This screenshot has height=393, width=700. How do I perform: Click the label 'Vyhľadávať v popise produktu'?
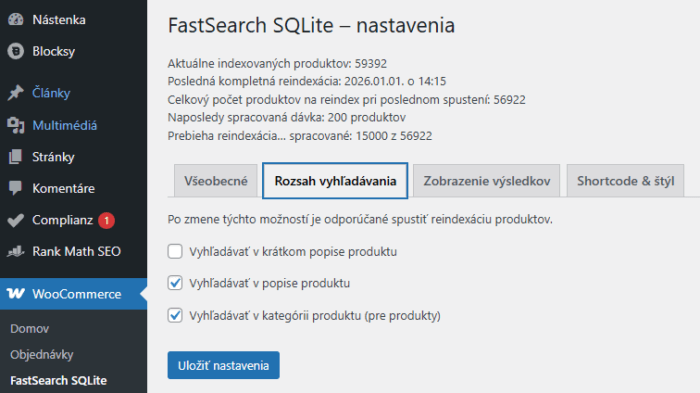[270, 283]
